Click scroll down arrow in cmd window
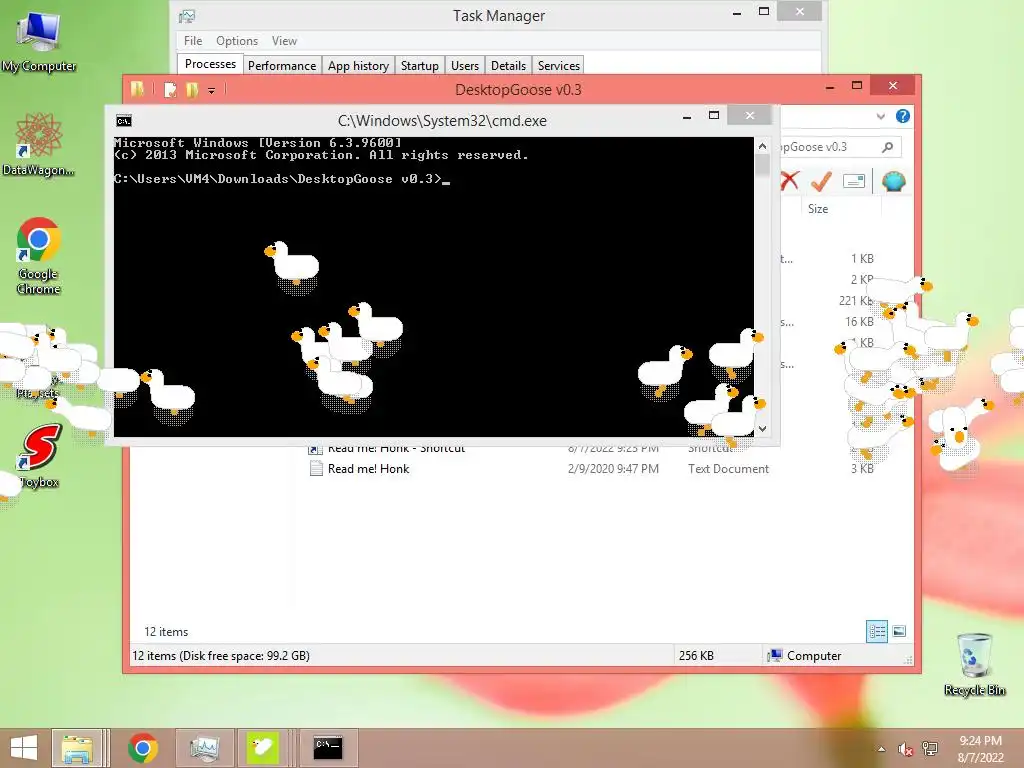1024x768 pixels. [x=762, y=428]
